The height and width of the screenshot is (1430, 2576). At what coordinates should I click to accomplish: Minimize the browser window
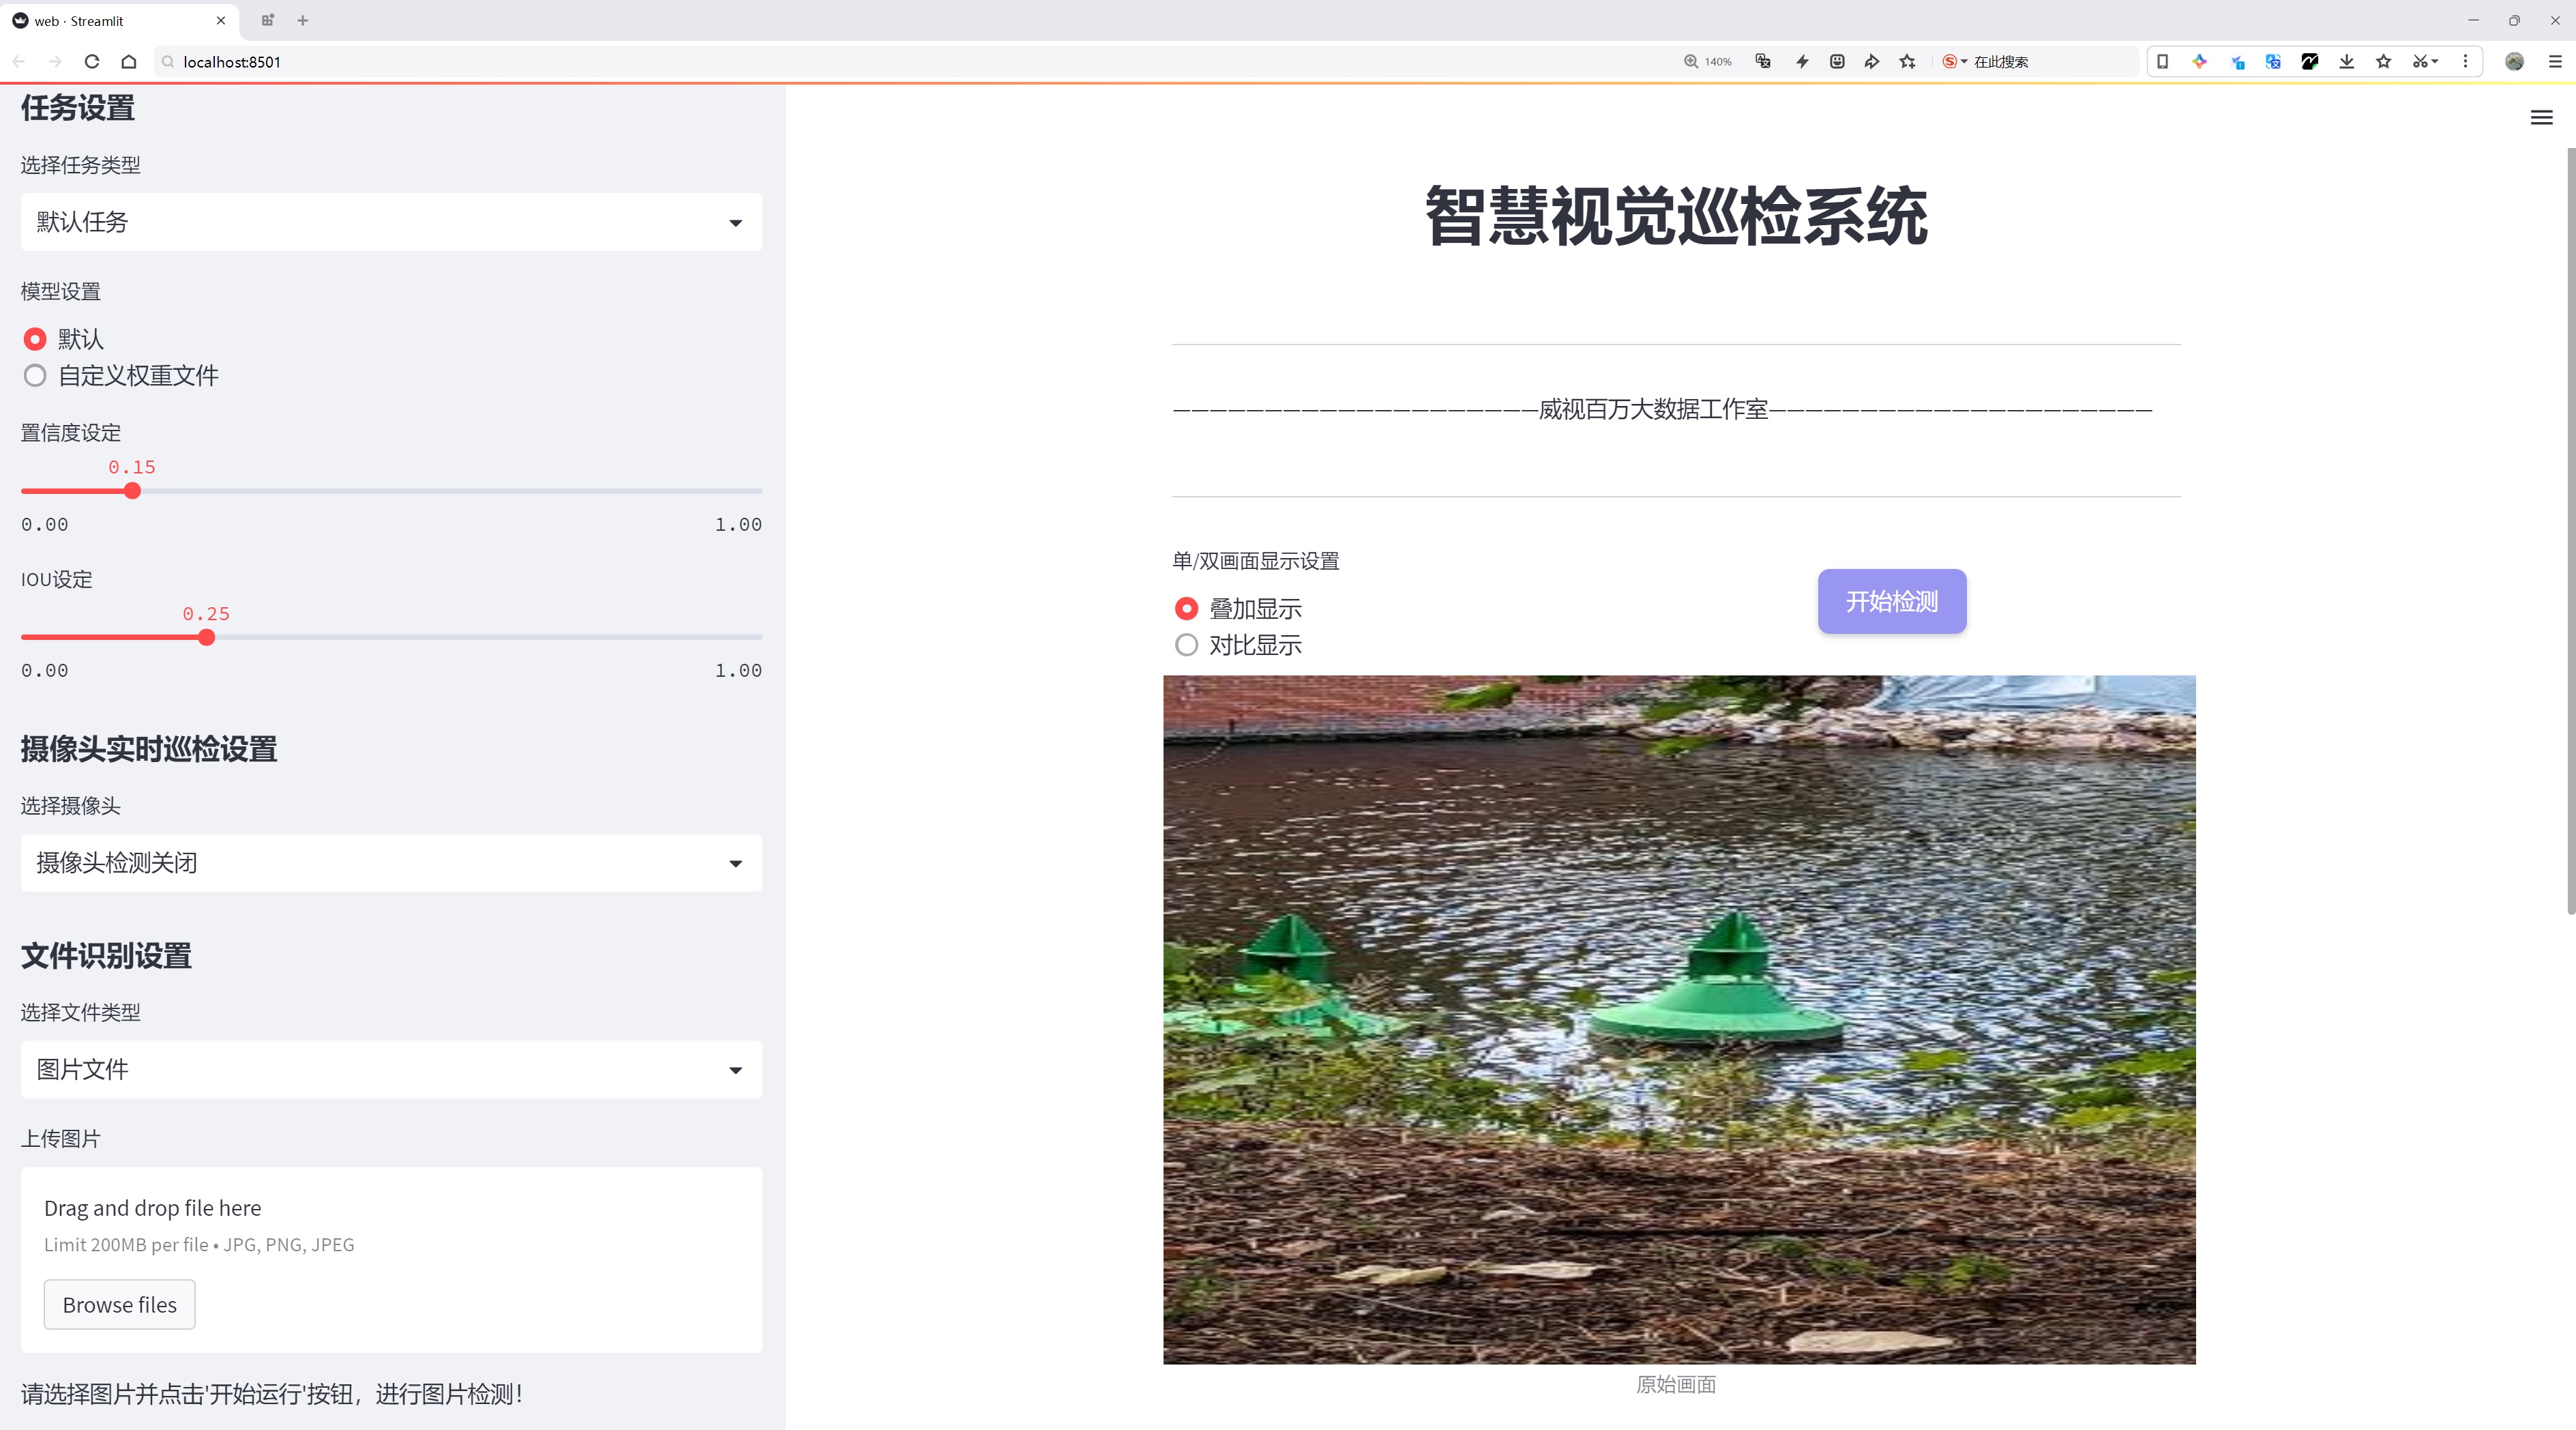pos(2473,20)
